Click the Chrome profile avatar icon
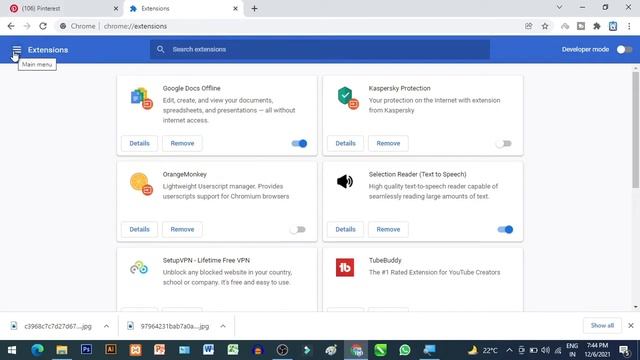 [x=613, y=26]
